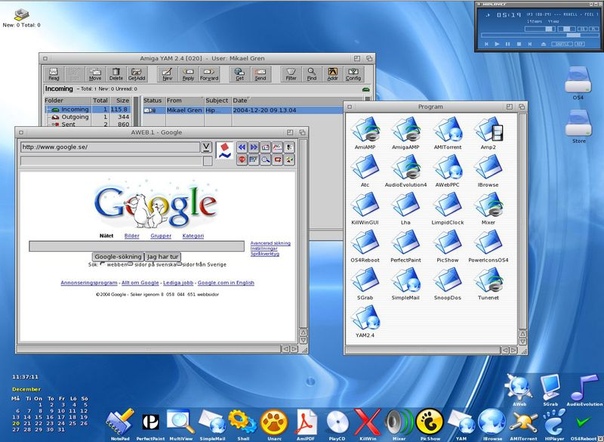Launch PerfectPaint from the dock

pyautogui.click(x=153, y=421)
